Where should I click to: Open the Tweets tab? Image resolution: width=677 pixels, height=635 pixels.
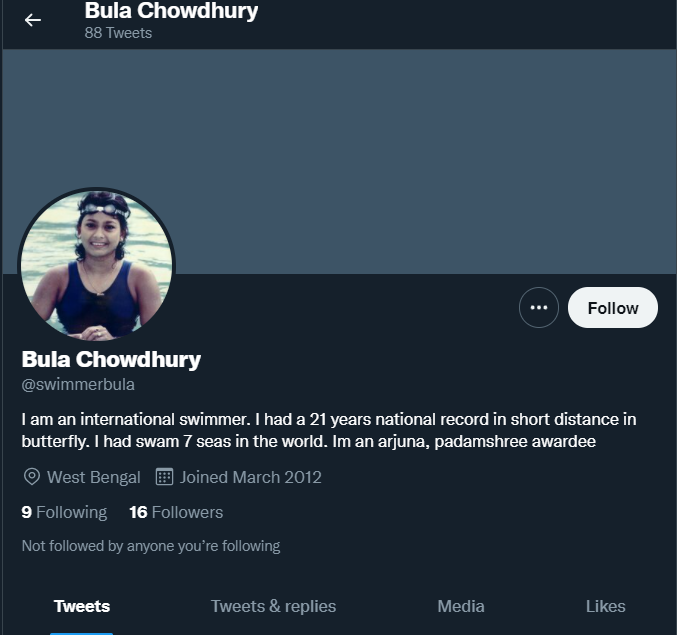coord(82,606)
